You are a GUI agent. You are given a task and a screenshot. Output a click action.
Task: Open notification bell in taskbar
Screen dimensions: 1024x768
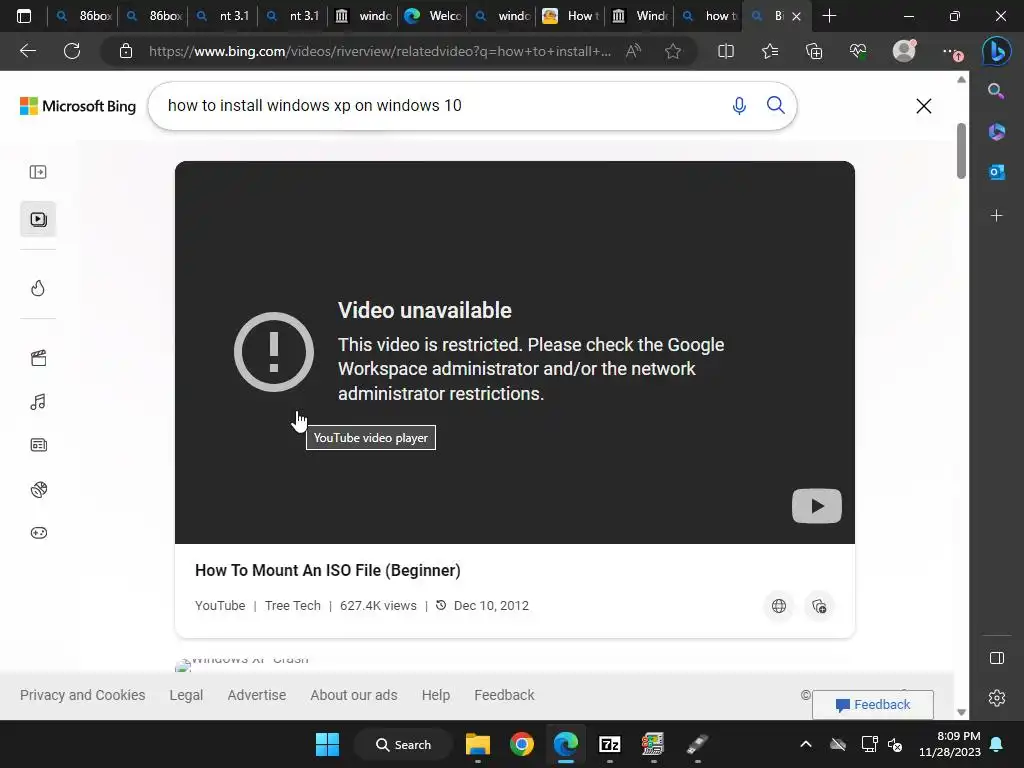pos(997,744)
